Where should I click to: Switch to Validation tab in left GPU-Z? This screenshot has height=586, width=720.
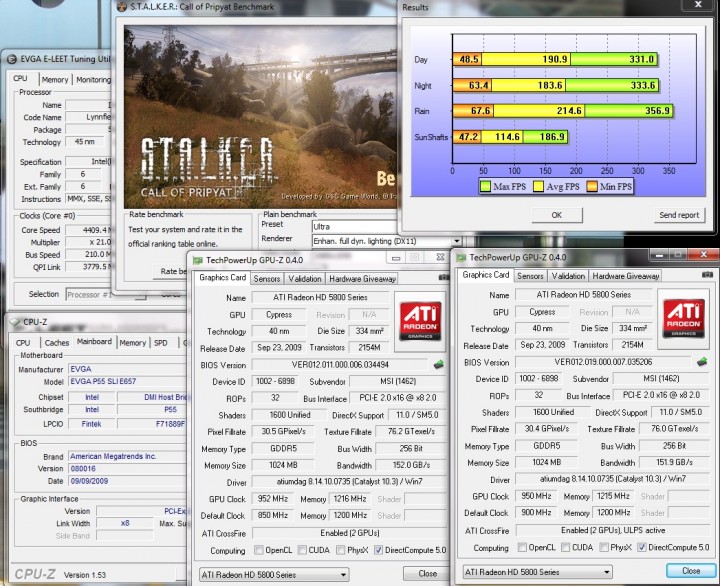[x=304, y=278]
